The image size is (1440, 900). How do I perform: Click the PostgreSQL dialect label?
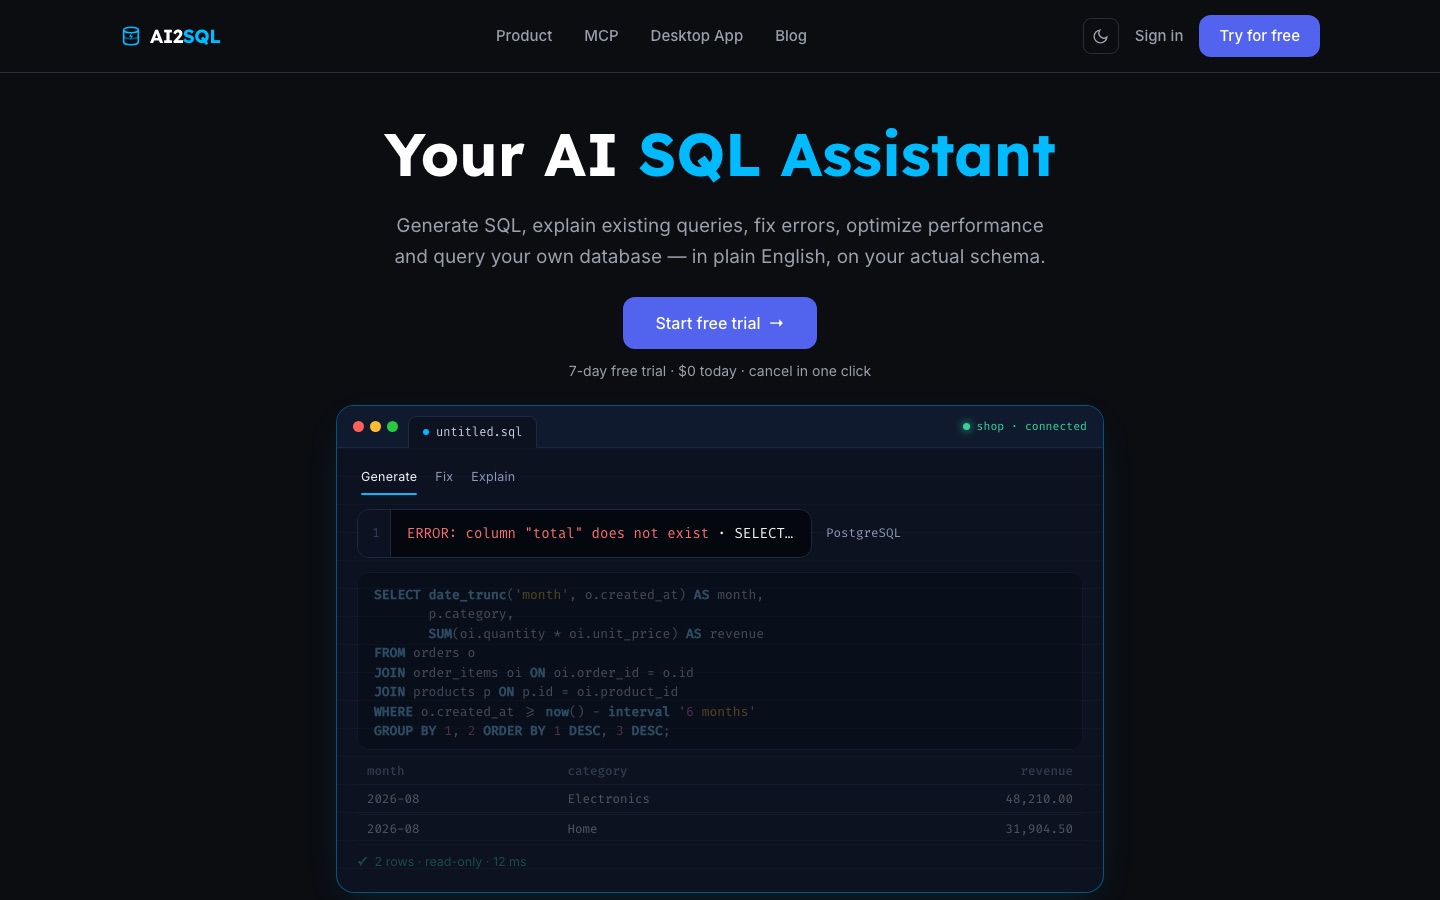coord(863,533)
